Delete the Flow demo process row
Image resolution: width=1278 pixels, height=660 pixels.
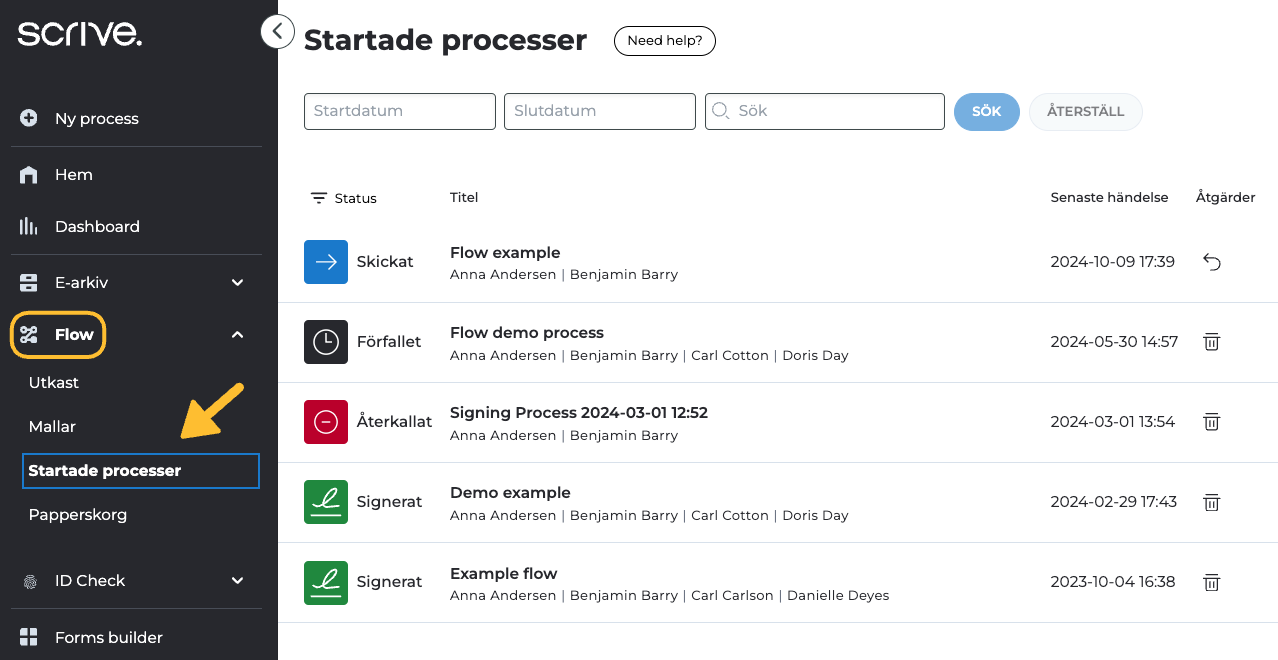1211,342
